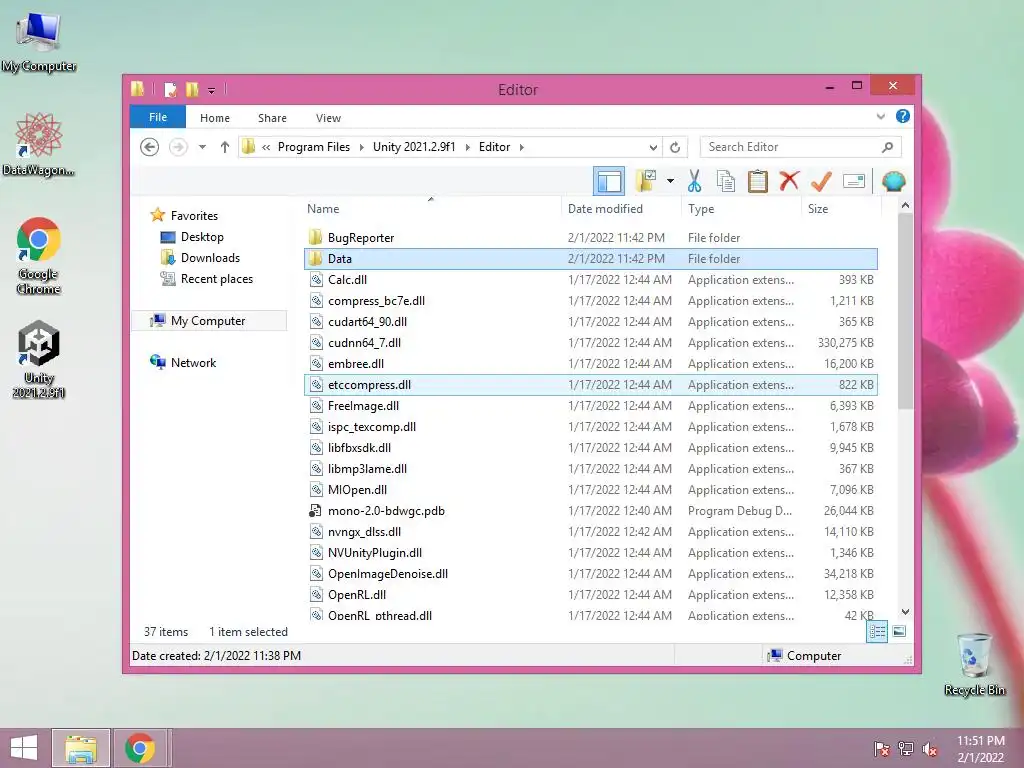Click Program Files in the address breadcrumb
Image resolution: width=1024 pixels, height=768 pixels.
coord(314,147)
